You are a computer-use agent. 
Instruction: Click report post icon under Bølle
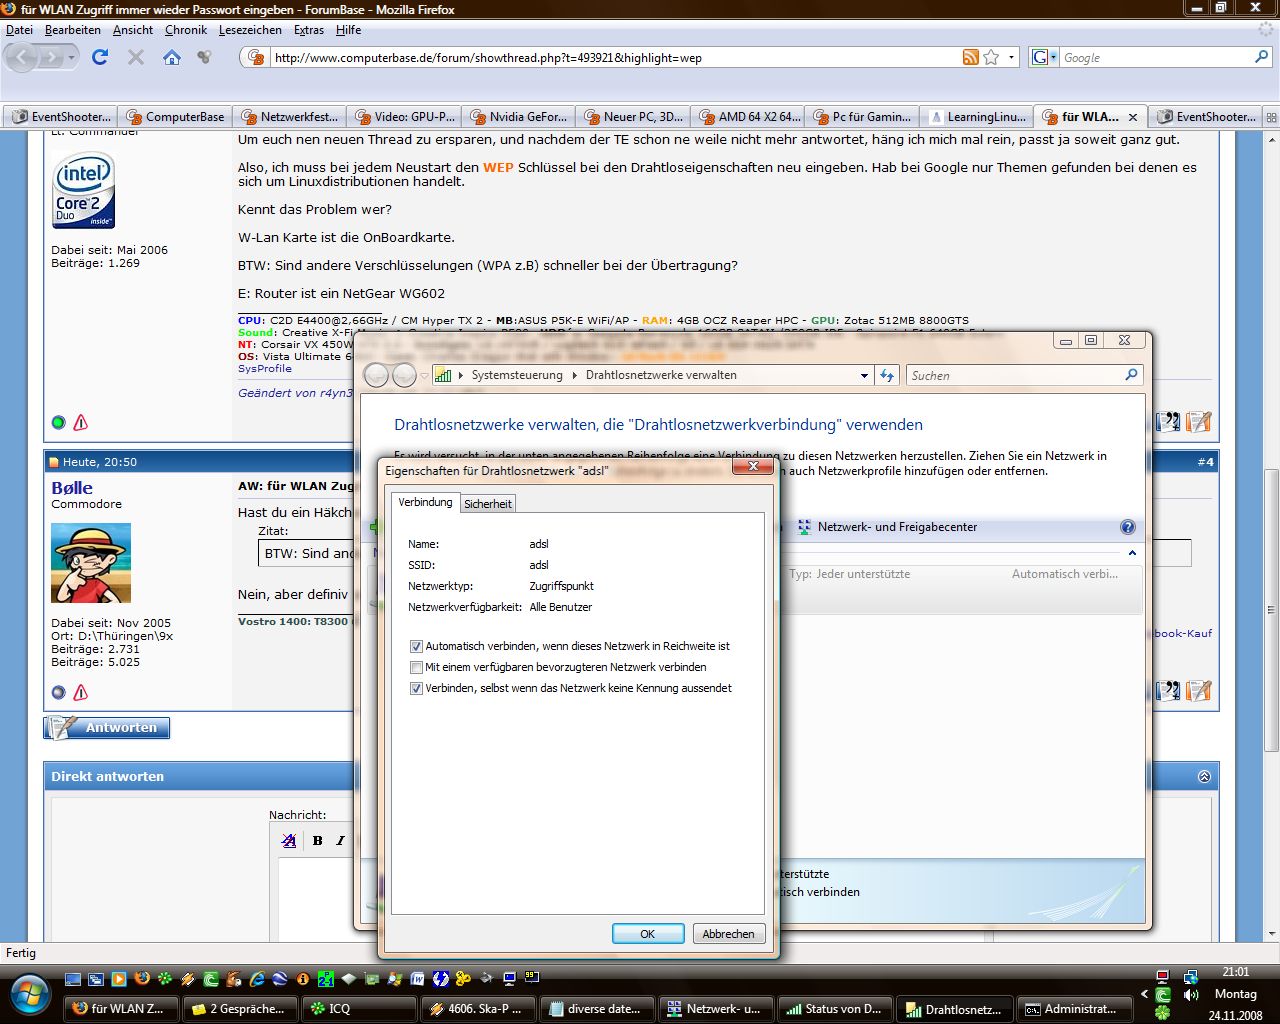[81, 692]
